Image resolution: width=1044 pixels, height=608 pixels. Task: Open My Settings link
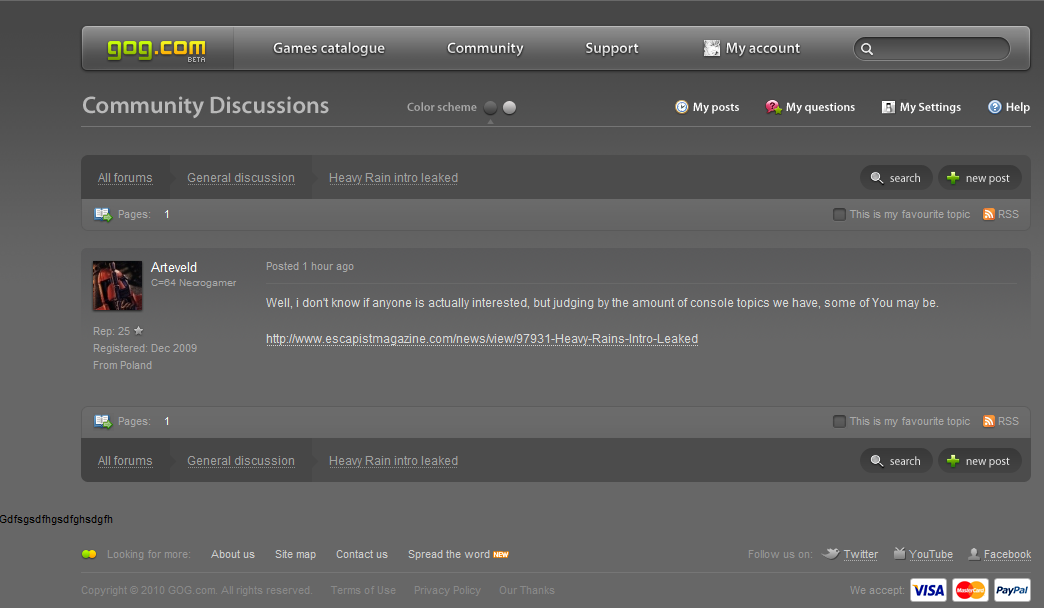pos(930,107)
